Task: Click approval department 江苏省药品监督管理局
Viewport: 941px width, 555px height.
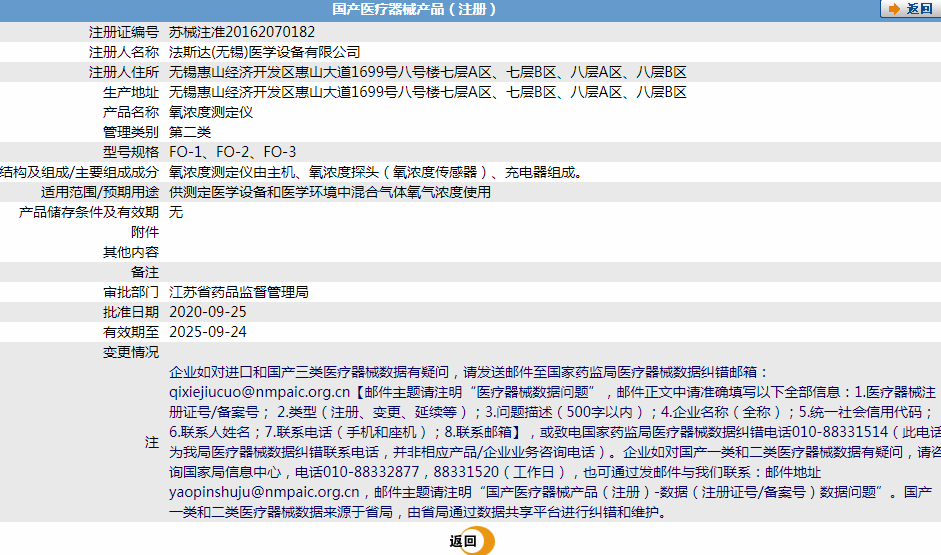Action: point(239,292)
